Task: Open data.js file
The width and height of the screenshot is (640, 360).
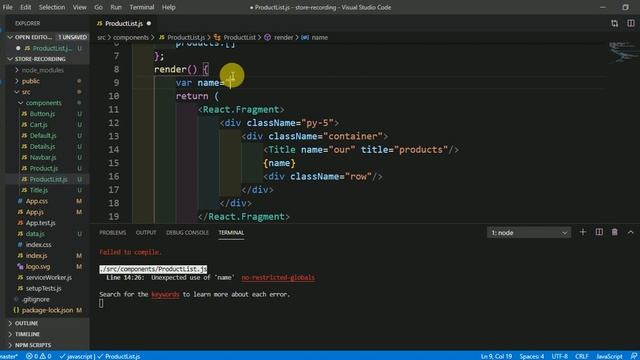Action: pos(35,234)
